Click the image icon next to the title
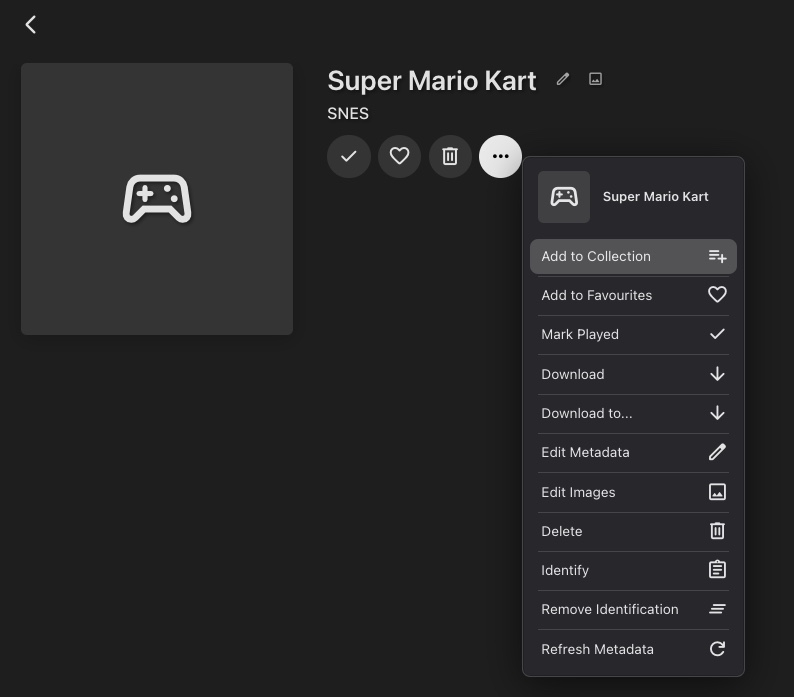Image resolution: width=794 pixels, height=697 pixels. click(x=596, y=79)
